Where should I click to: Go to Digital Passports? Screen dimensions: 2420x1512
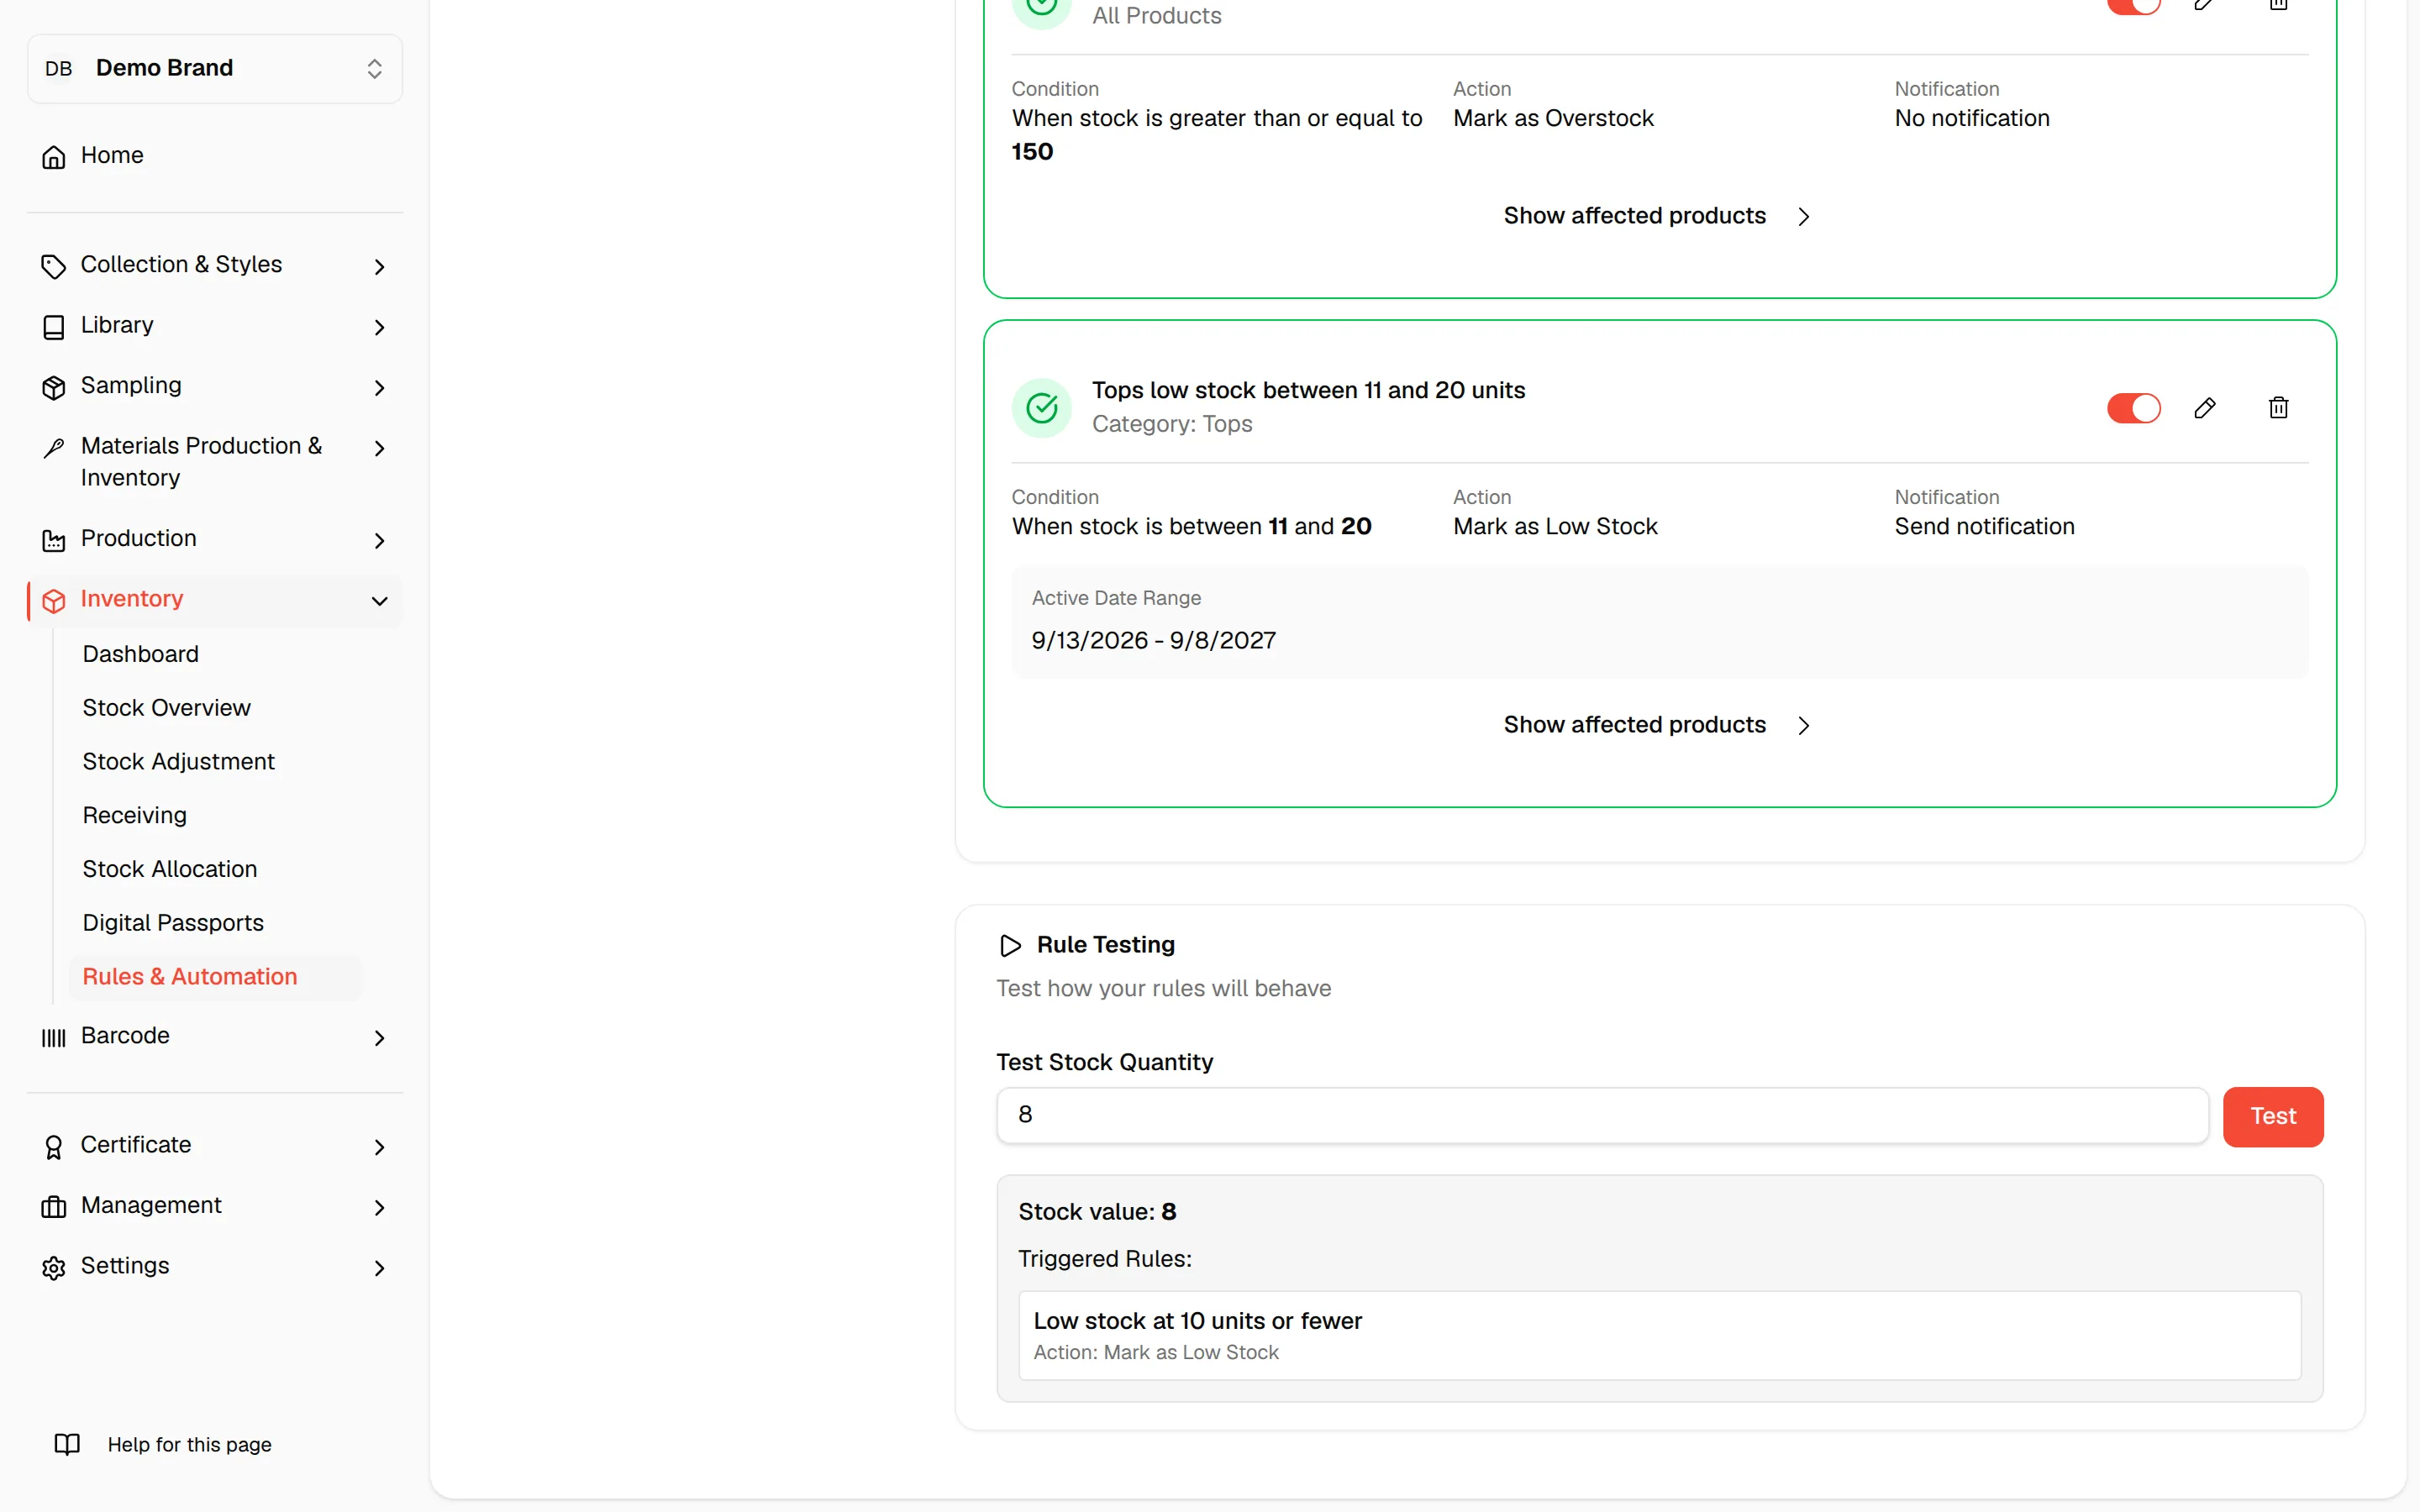173,922
